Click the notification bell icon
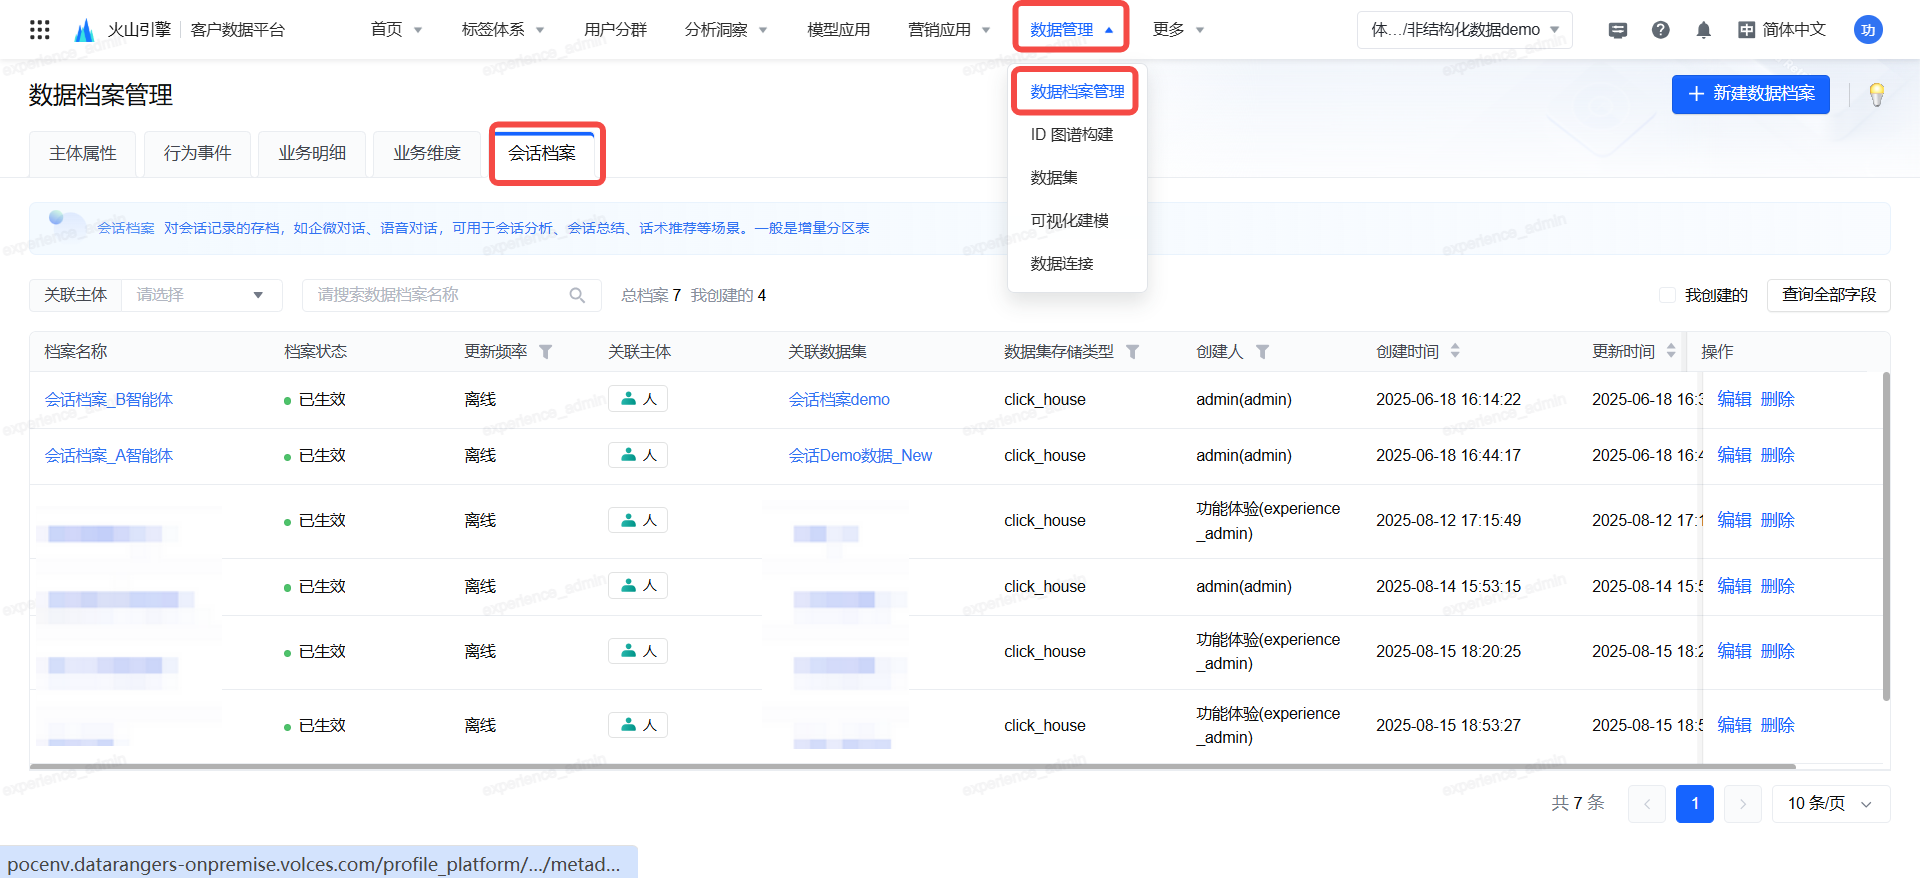This screenshot has width=1920, height=878. pos(1703,30)
